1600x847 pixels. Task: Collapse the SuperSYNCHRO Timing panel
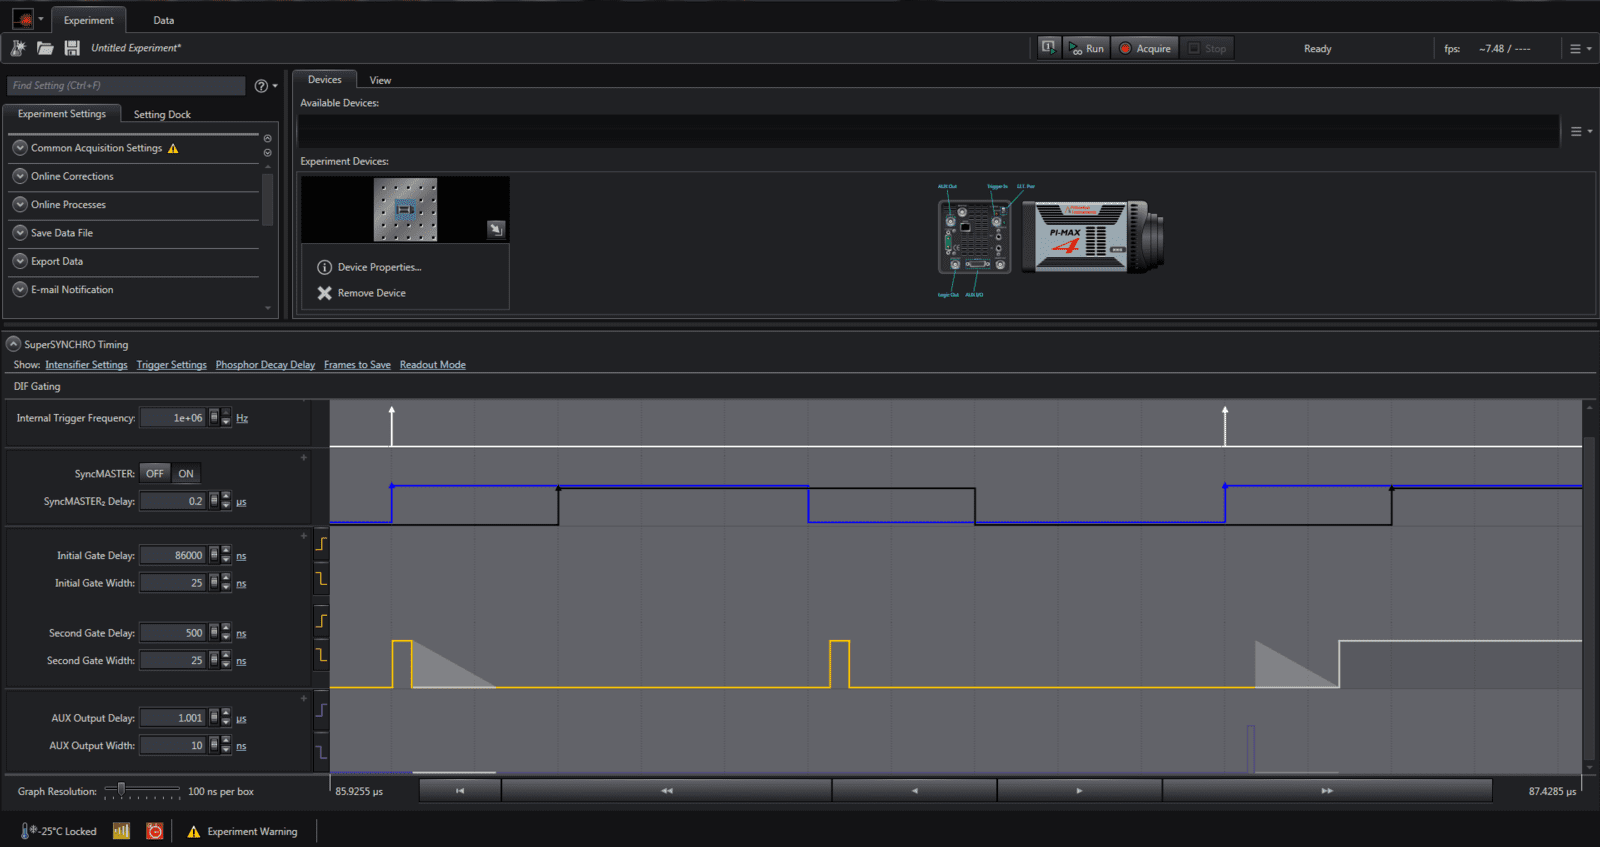[x=14, y=344]
